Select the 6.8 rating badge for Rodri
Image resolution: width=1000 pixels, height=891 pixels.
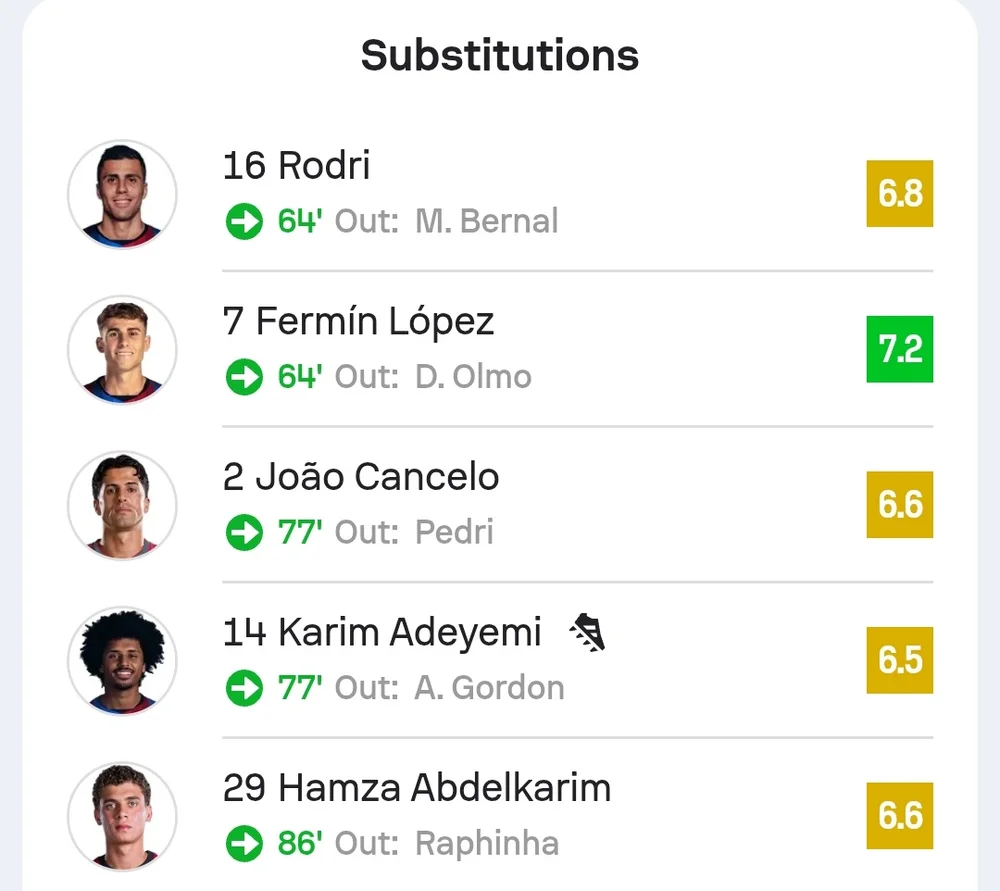tap(900, 193)
